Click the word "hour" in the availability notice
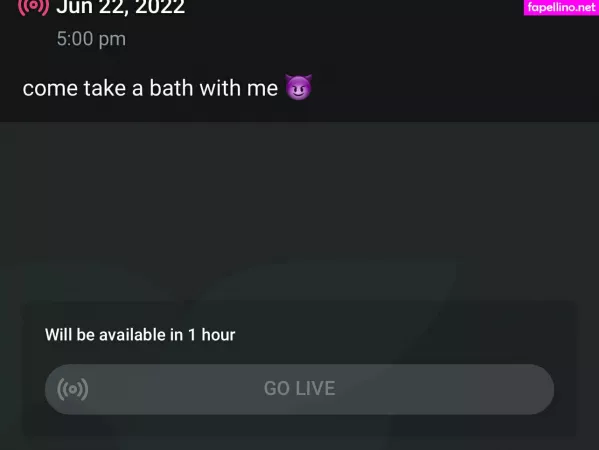Image resolution: width=599 pixels, height=450 pixels. [218, 335]
